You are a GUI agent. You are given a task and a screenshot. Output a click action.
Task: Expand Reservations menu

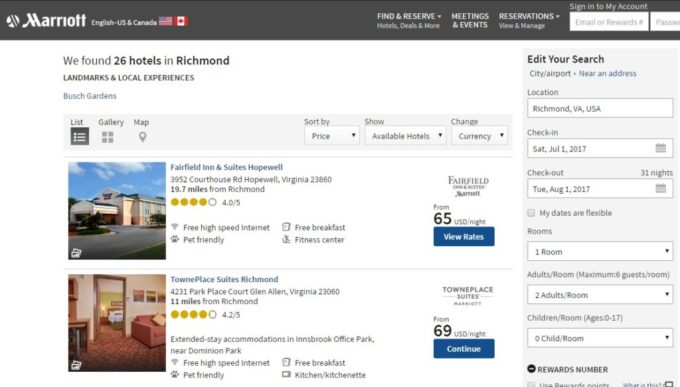click(x=529, y=20)
